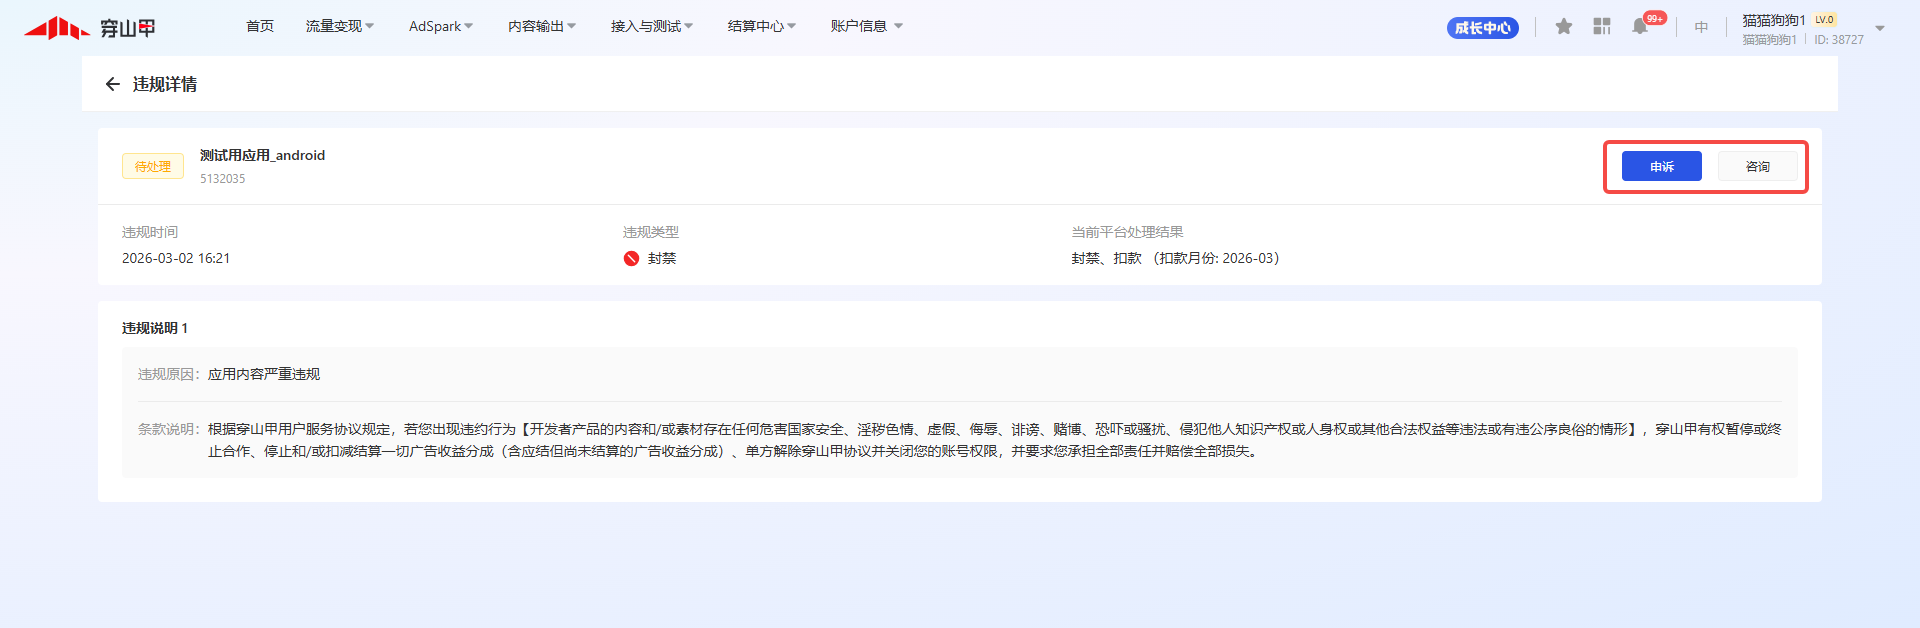
Task: Click the 穿山甲 logo
Action: tap(90, 28)
